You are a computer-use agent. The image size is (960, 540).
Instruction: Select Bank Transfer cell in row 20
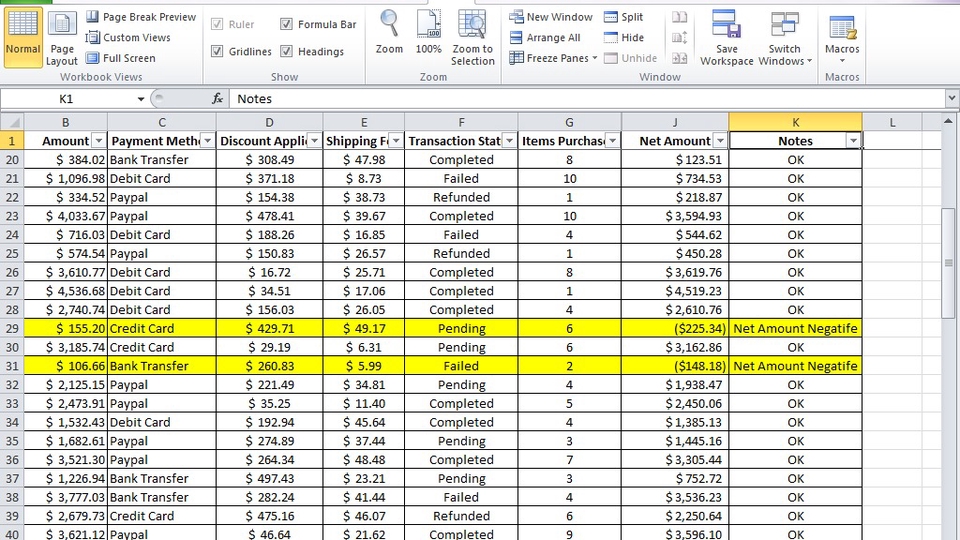[162, 159]
